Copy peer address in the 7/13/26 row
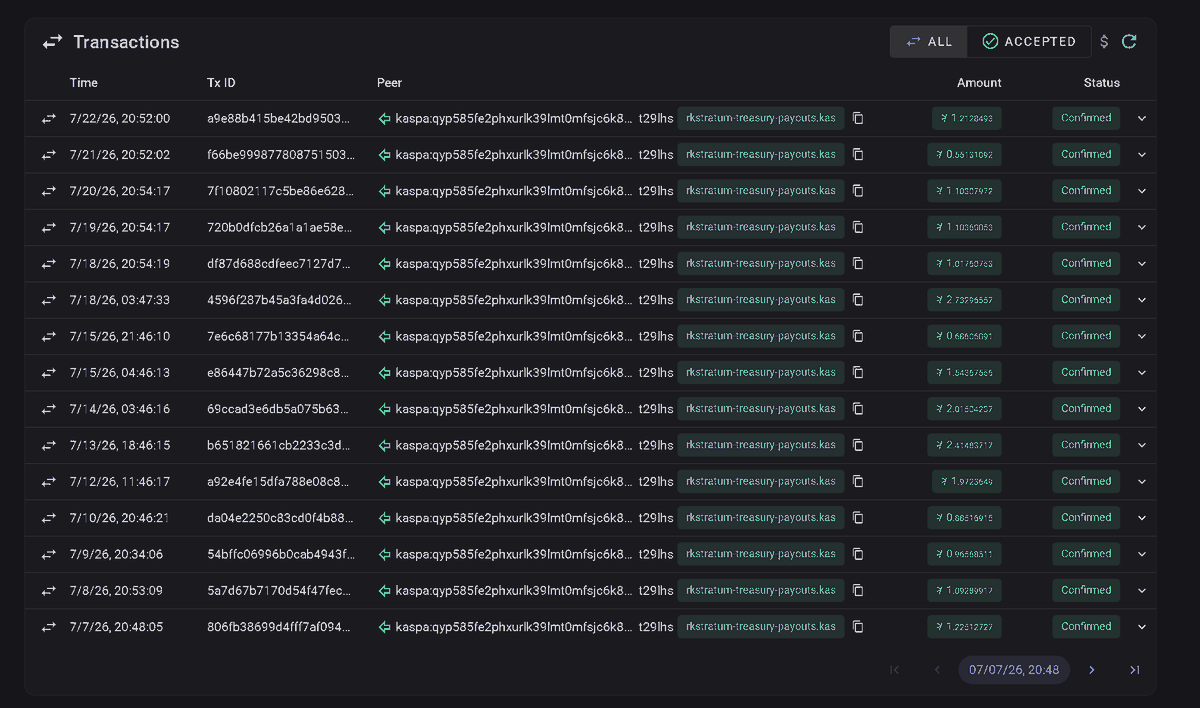Viewport: 1200px width, 708px height. pos(858,445)
